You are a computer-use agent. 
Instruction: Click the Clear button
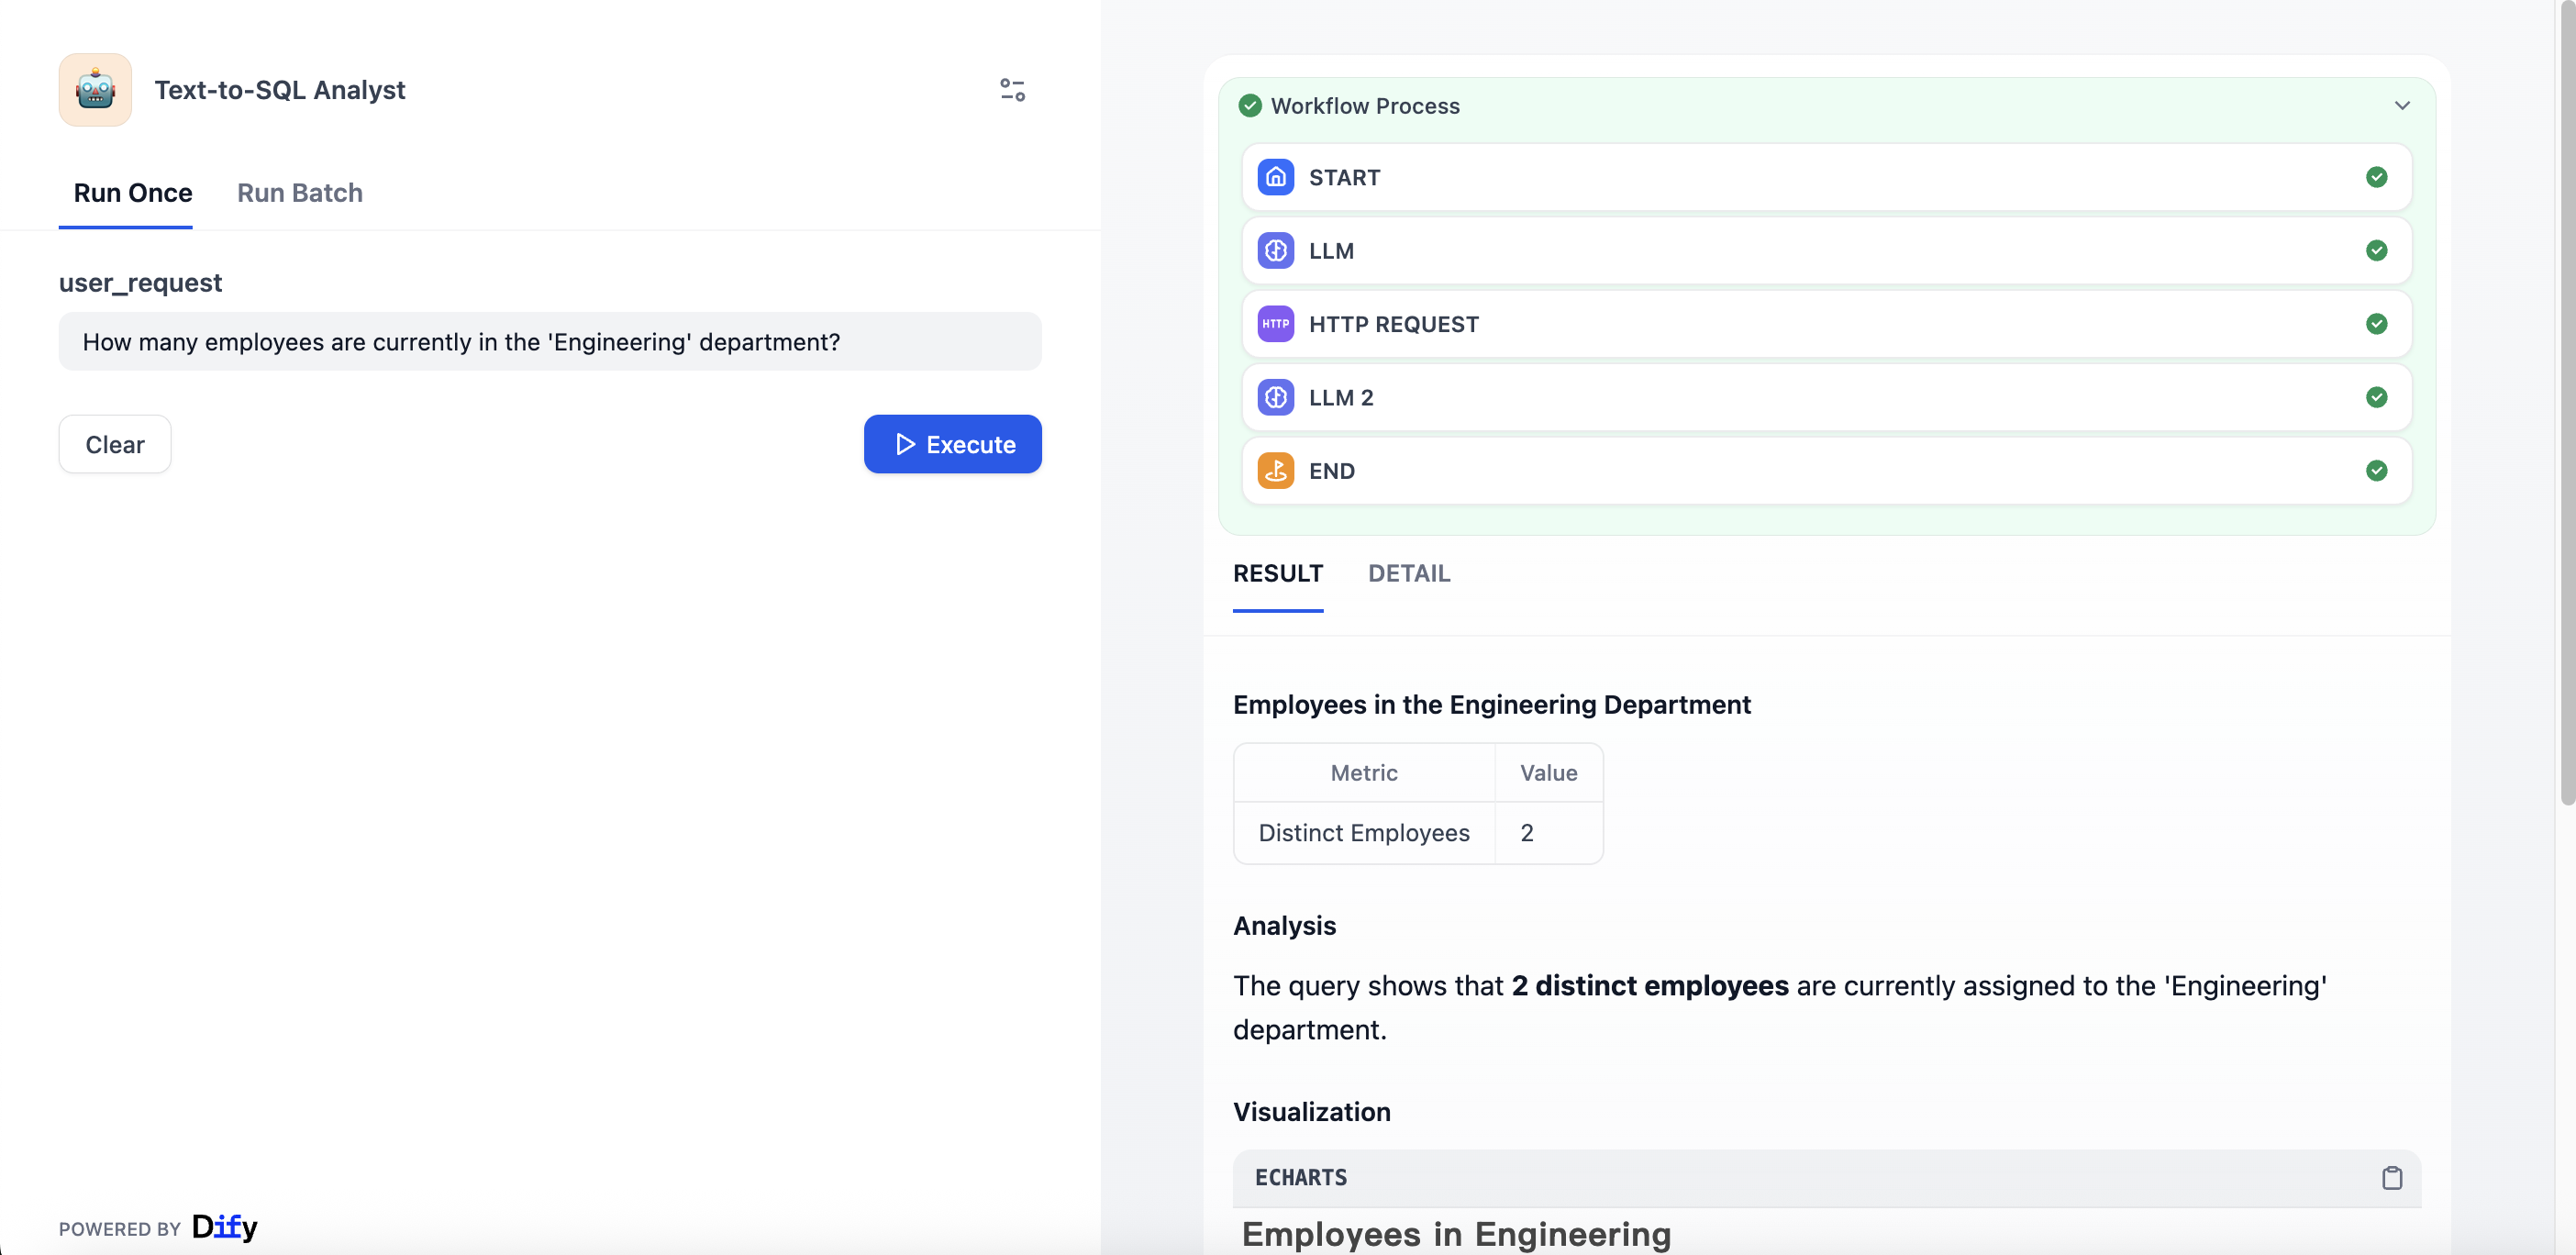click(x=115, y=444)
